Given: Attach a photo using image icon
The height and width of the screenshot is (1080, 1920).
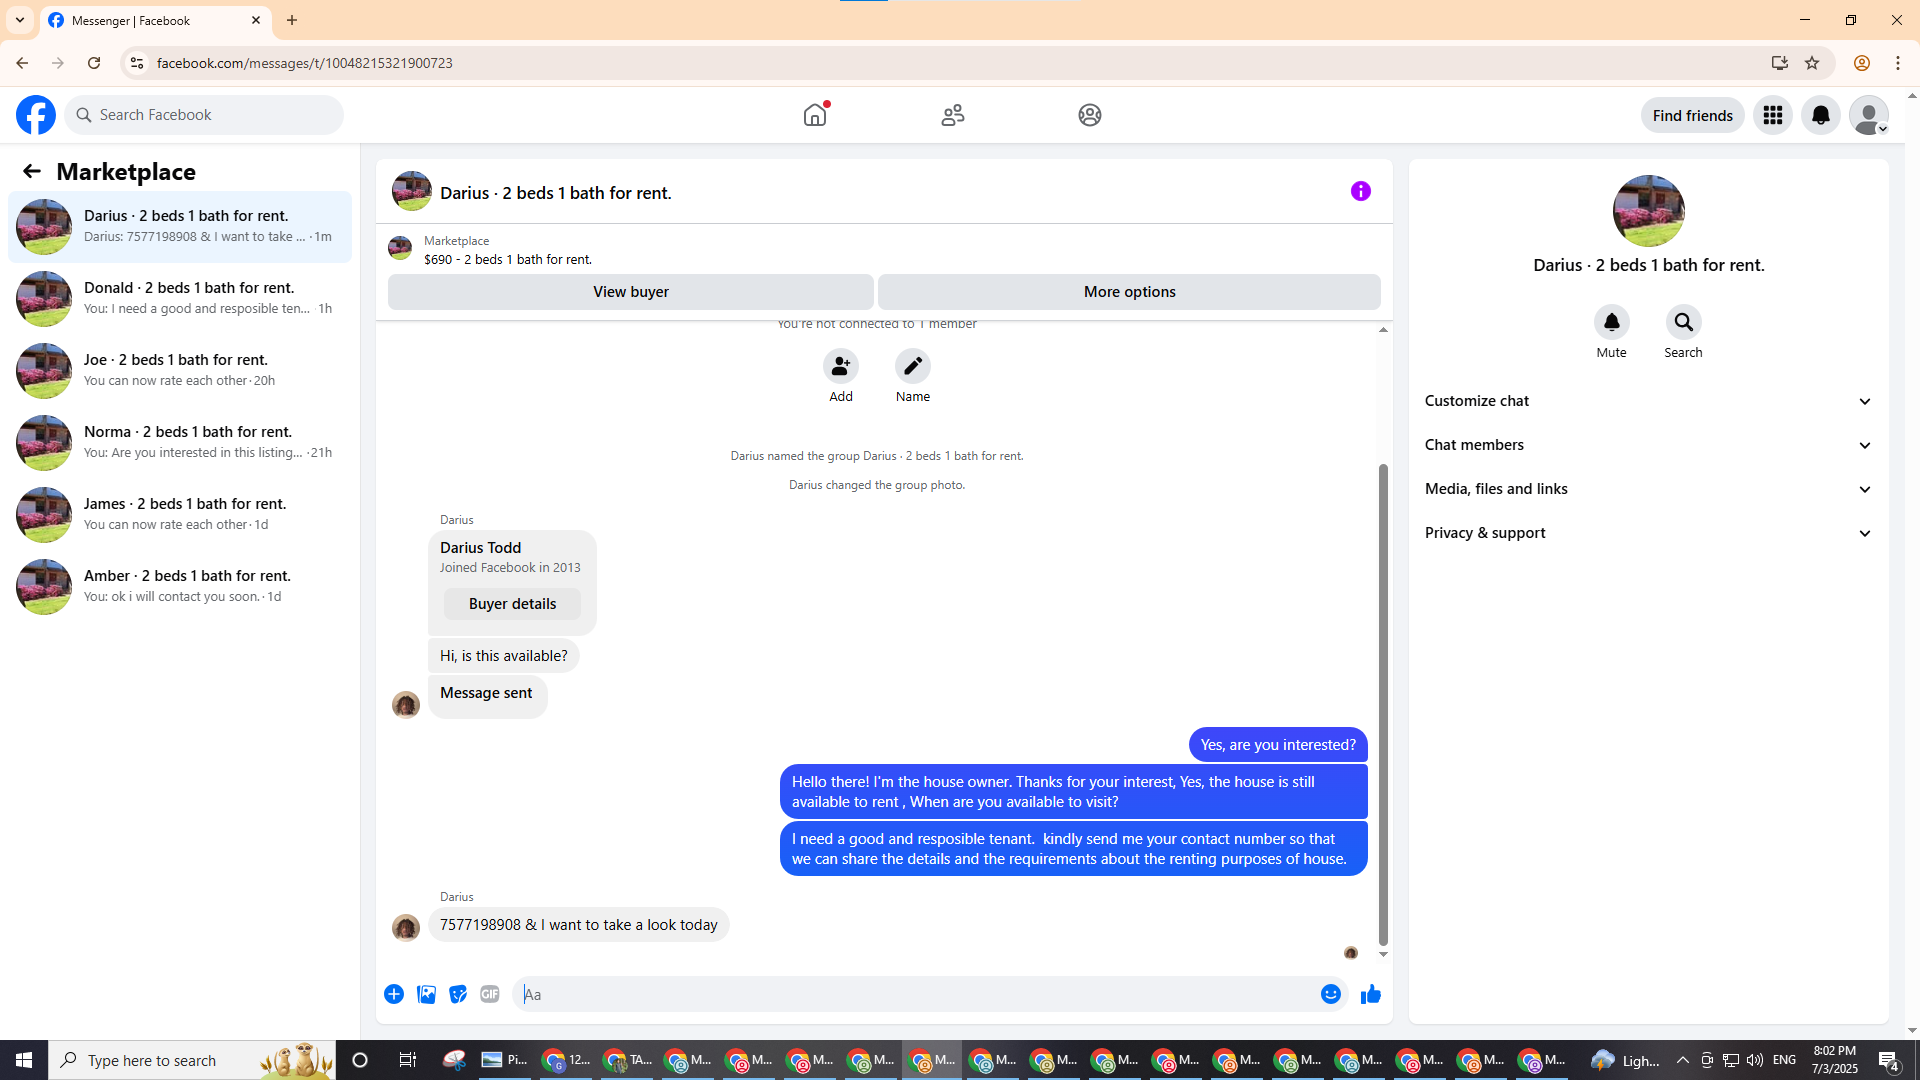Looking at the screenshot, I should [426, 994].
